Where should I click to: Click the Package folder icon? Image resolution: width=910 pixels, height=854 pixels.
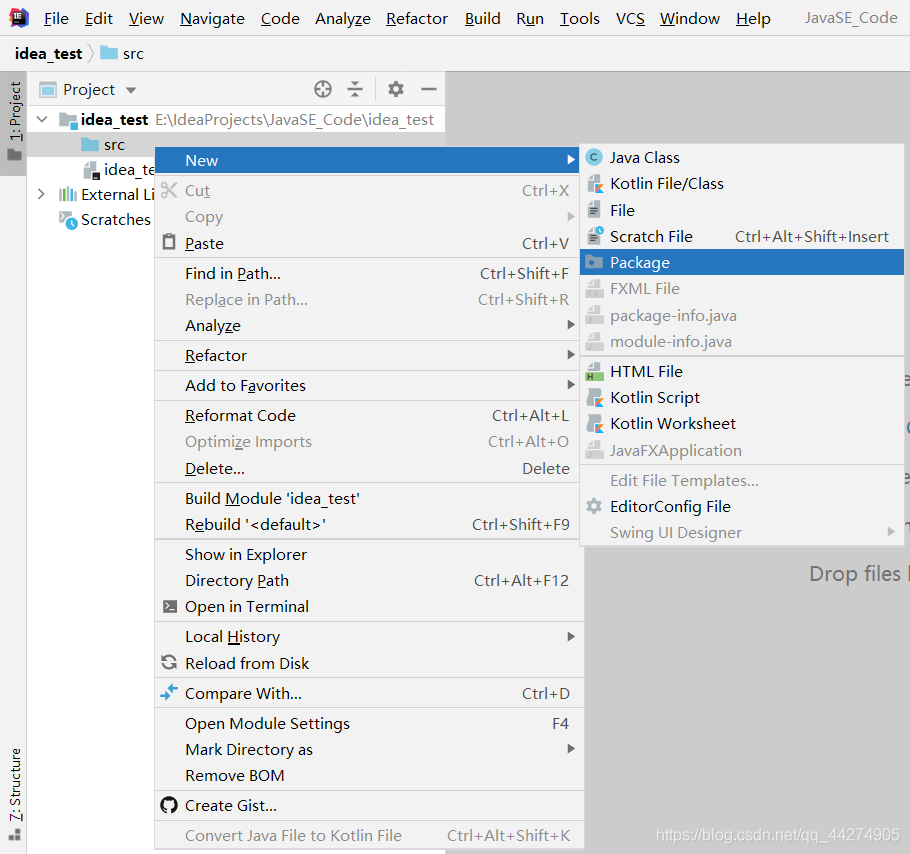594,262
